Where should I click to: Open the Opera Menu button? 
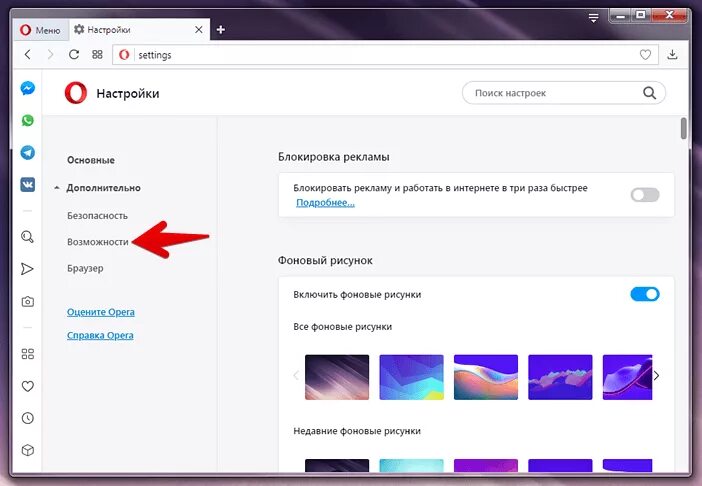40,30
